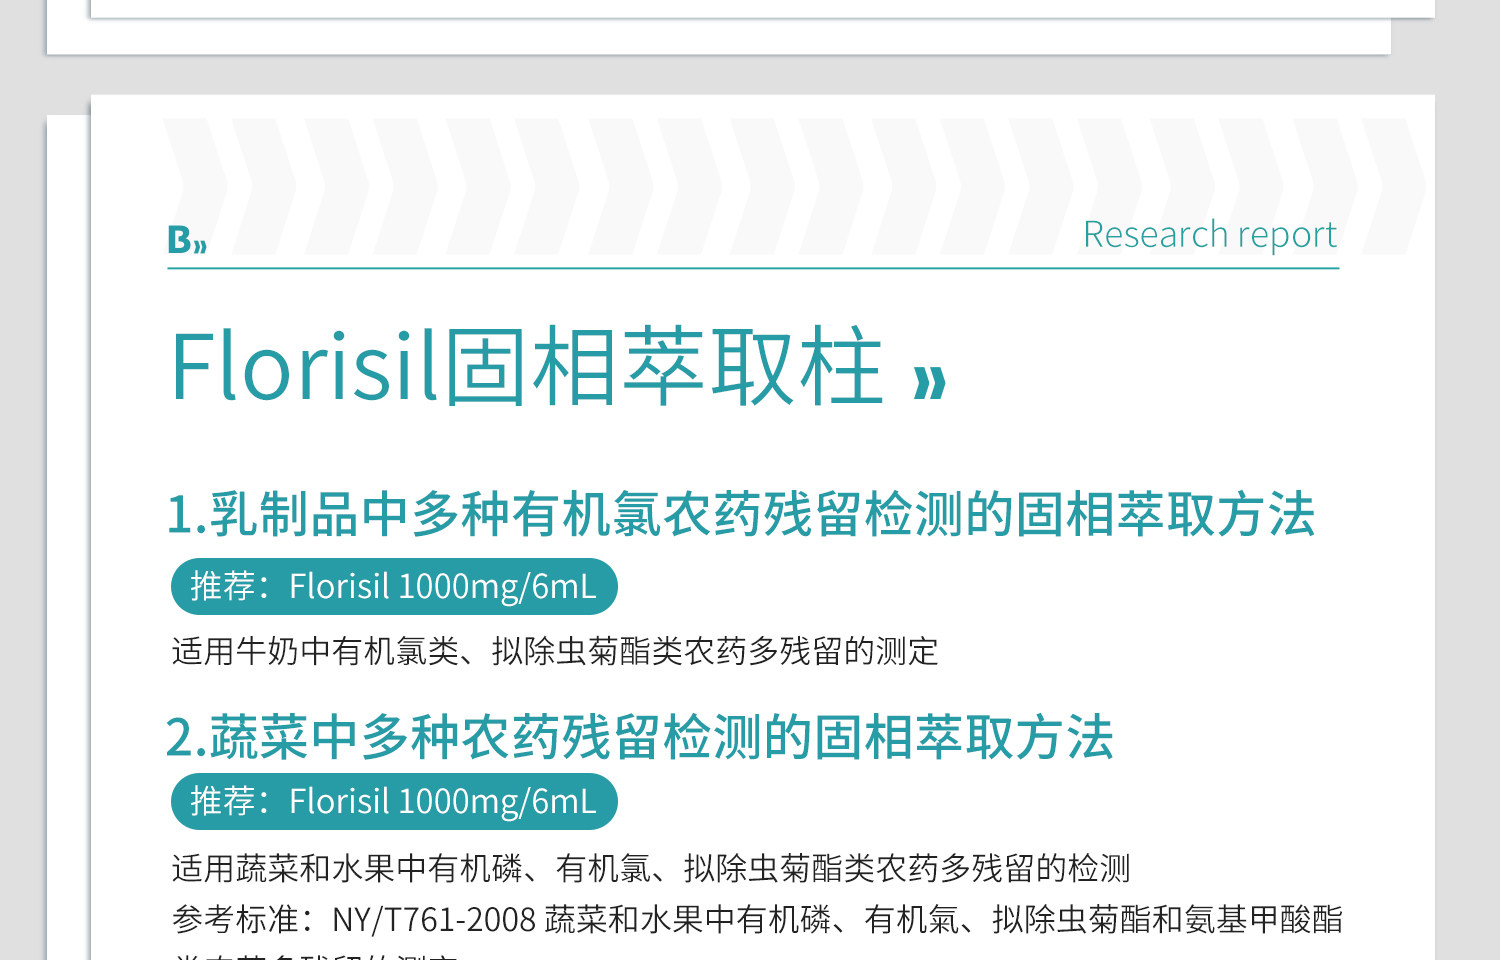Click the word Florisil in the main title
The image size is (1500, 960).
coord(304,367)
